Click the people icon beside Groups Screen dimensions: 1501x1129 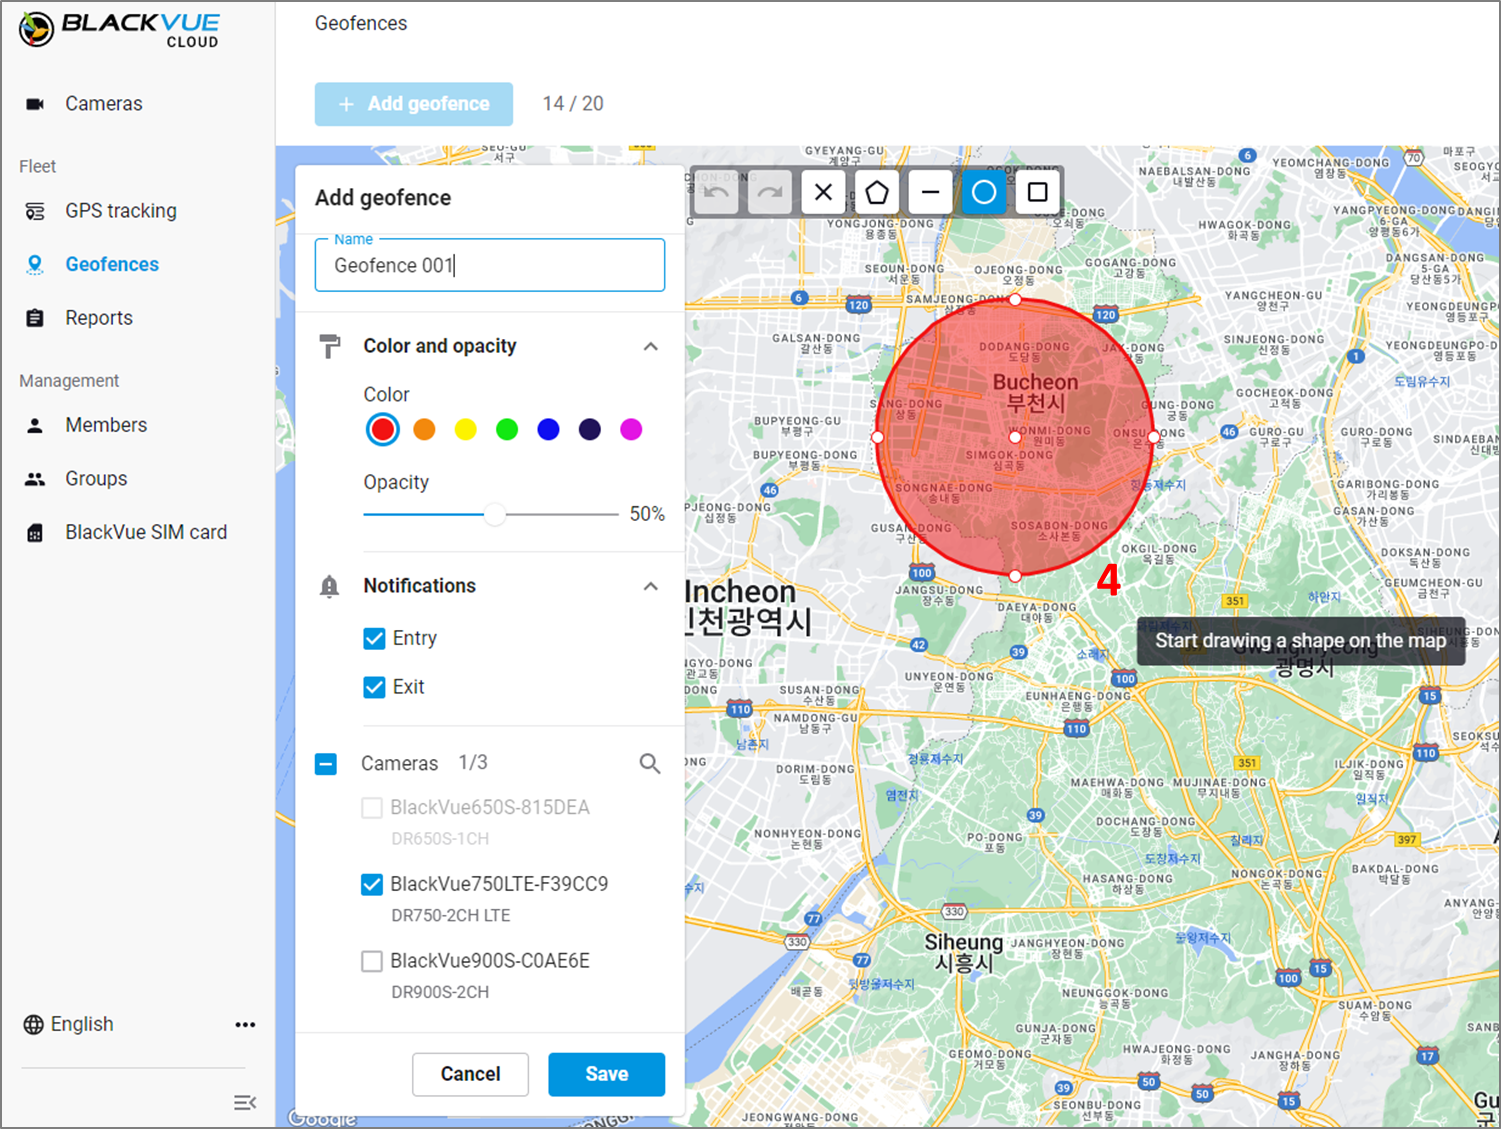tap(35, 479)
